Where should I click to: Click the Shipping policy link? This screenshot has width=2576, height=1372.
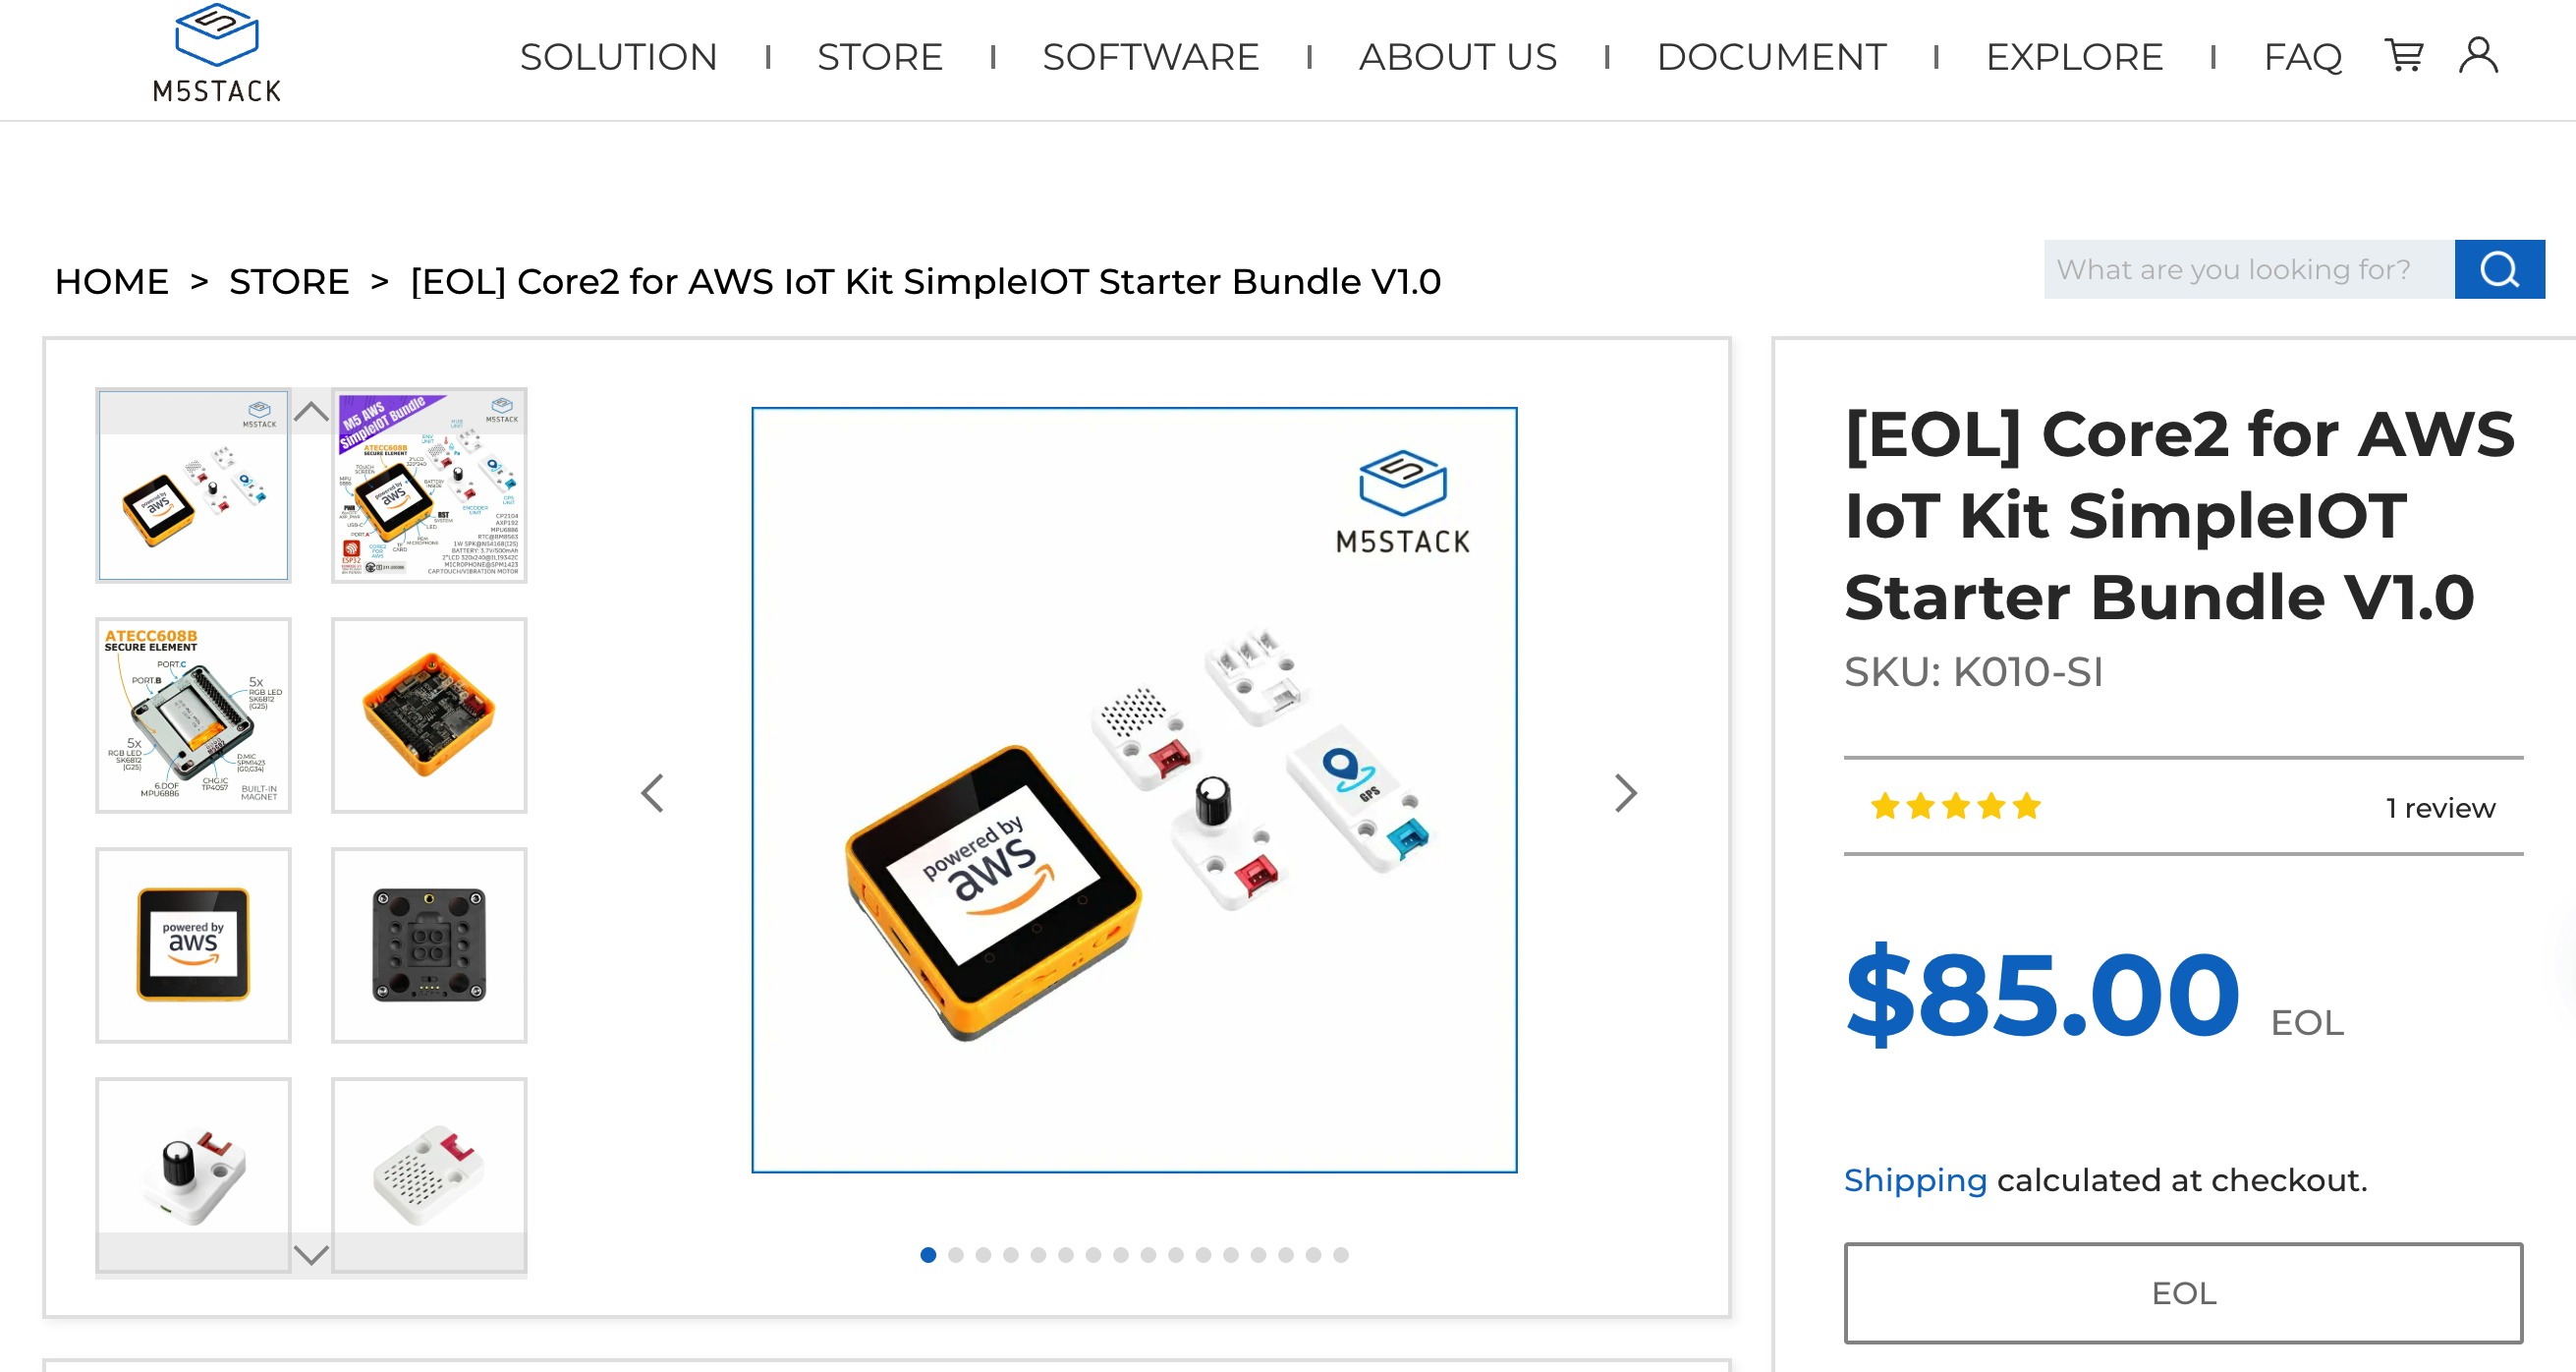point(1914,1180)
